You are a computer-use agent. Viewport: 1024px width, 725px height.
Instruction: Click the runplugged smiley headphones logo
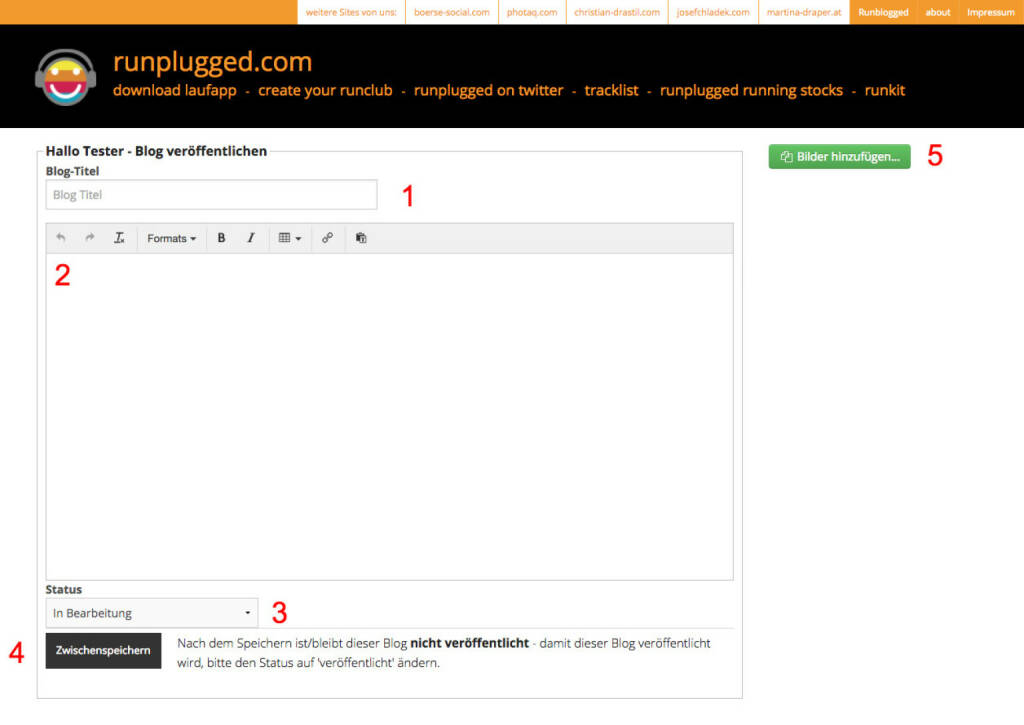pyautogui.click(x=65, y=77)
